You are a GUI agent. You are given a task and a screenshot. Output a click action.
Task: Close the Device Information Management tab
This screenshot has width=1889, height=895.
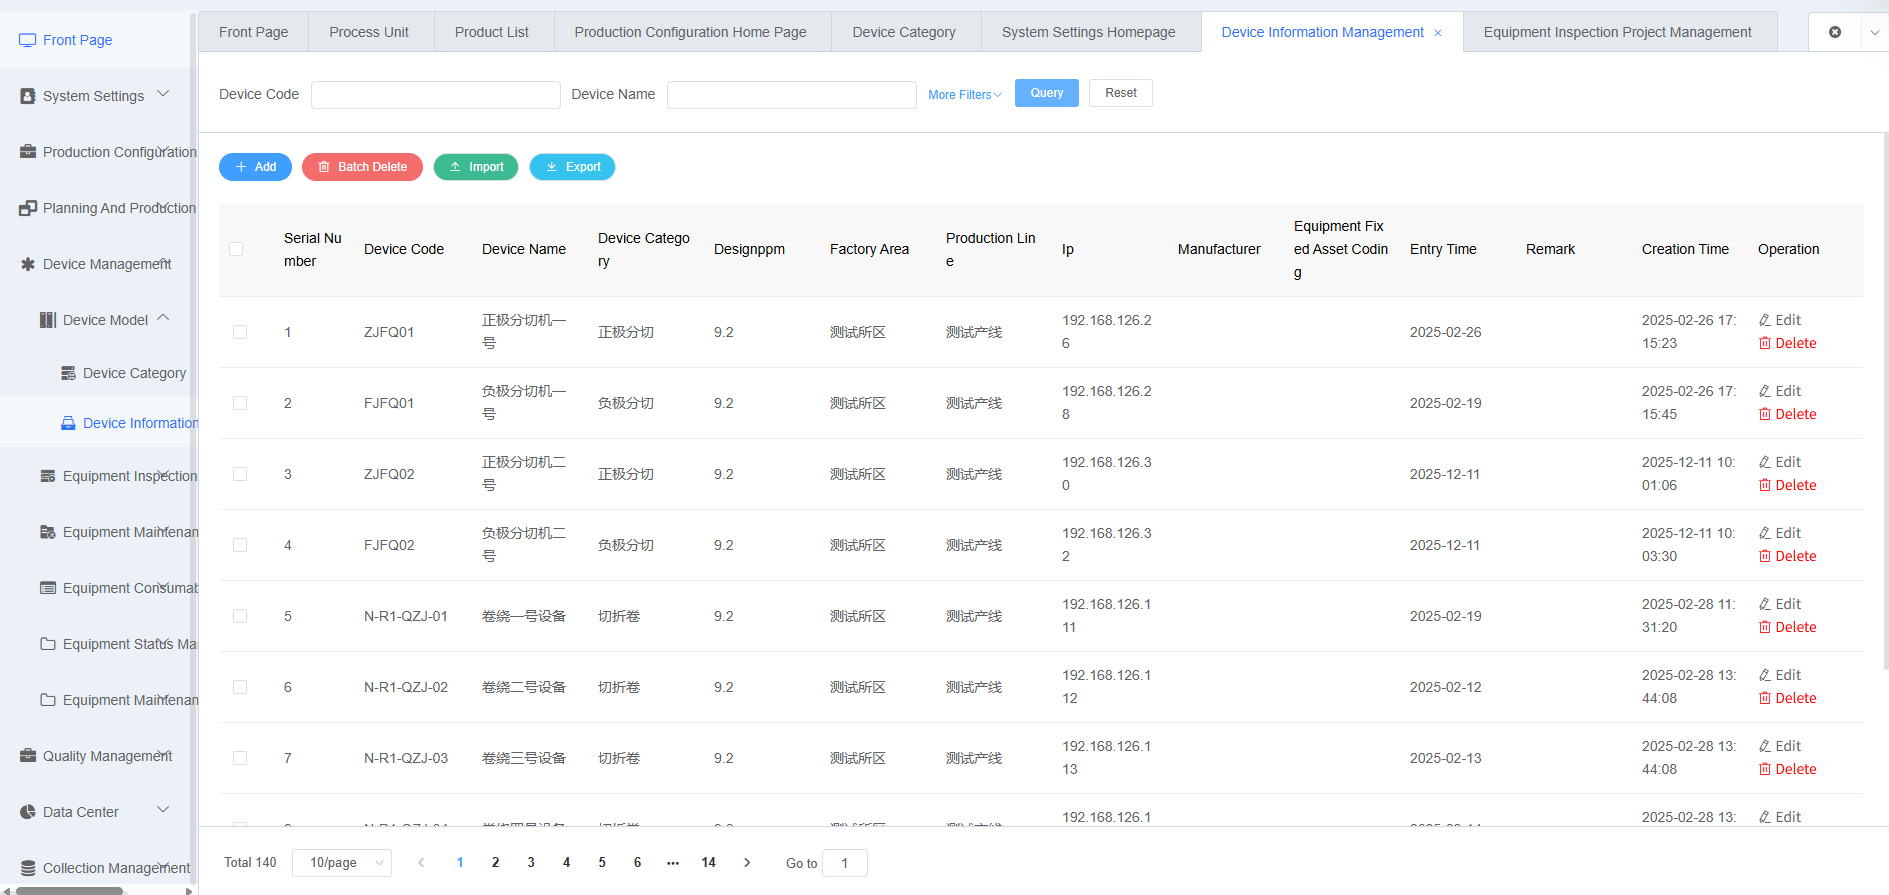tap(1438, 33)
